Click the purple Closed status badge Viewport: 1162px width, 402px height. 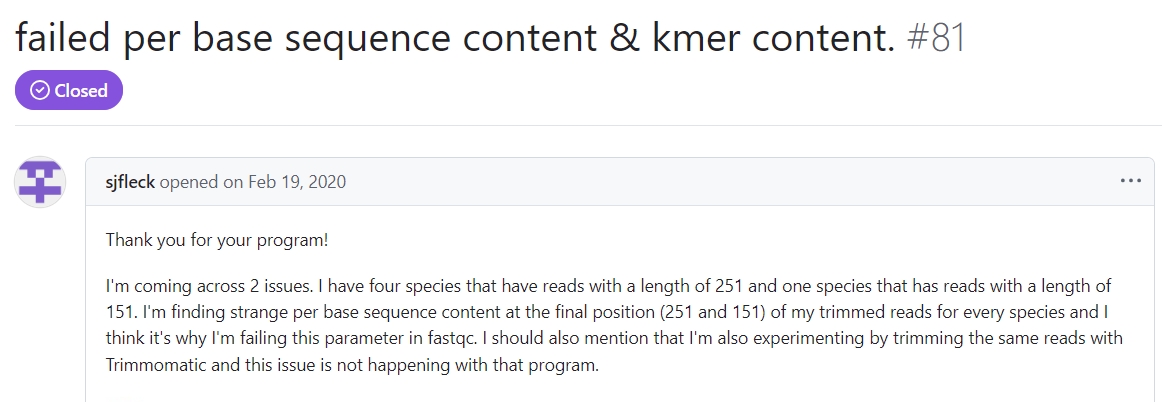(x=69, y=91)
